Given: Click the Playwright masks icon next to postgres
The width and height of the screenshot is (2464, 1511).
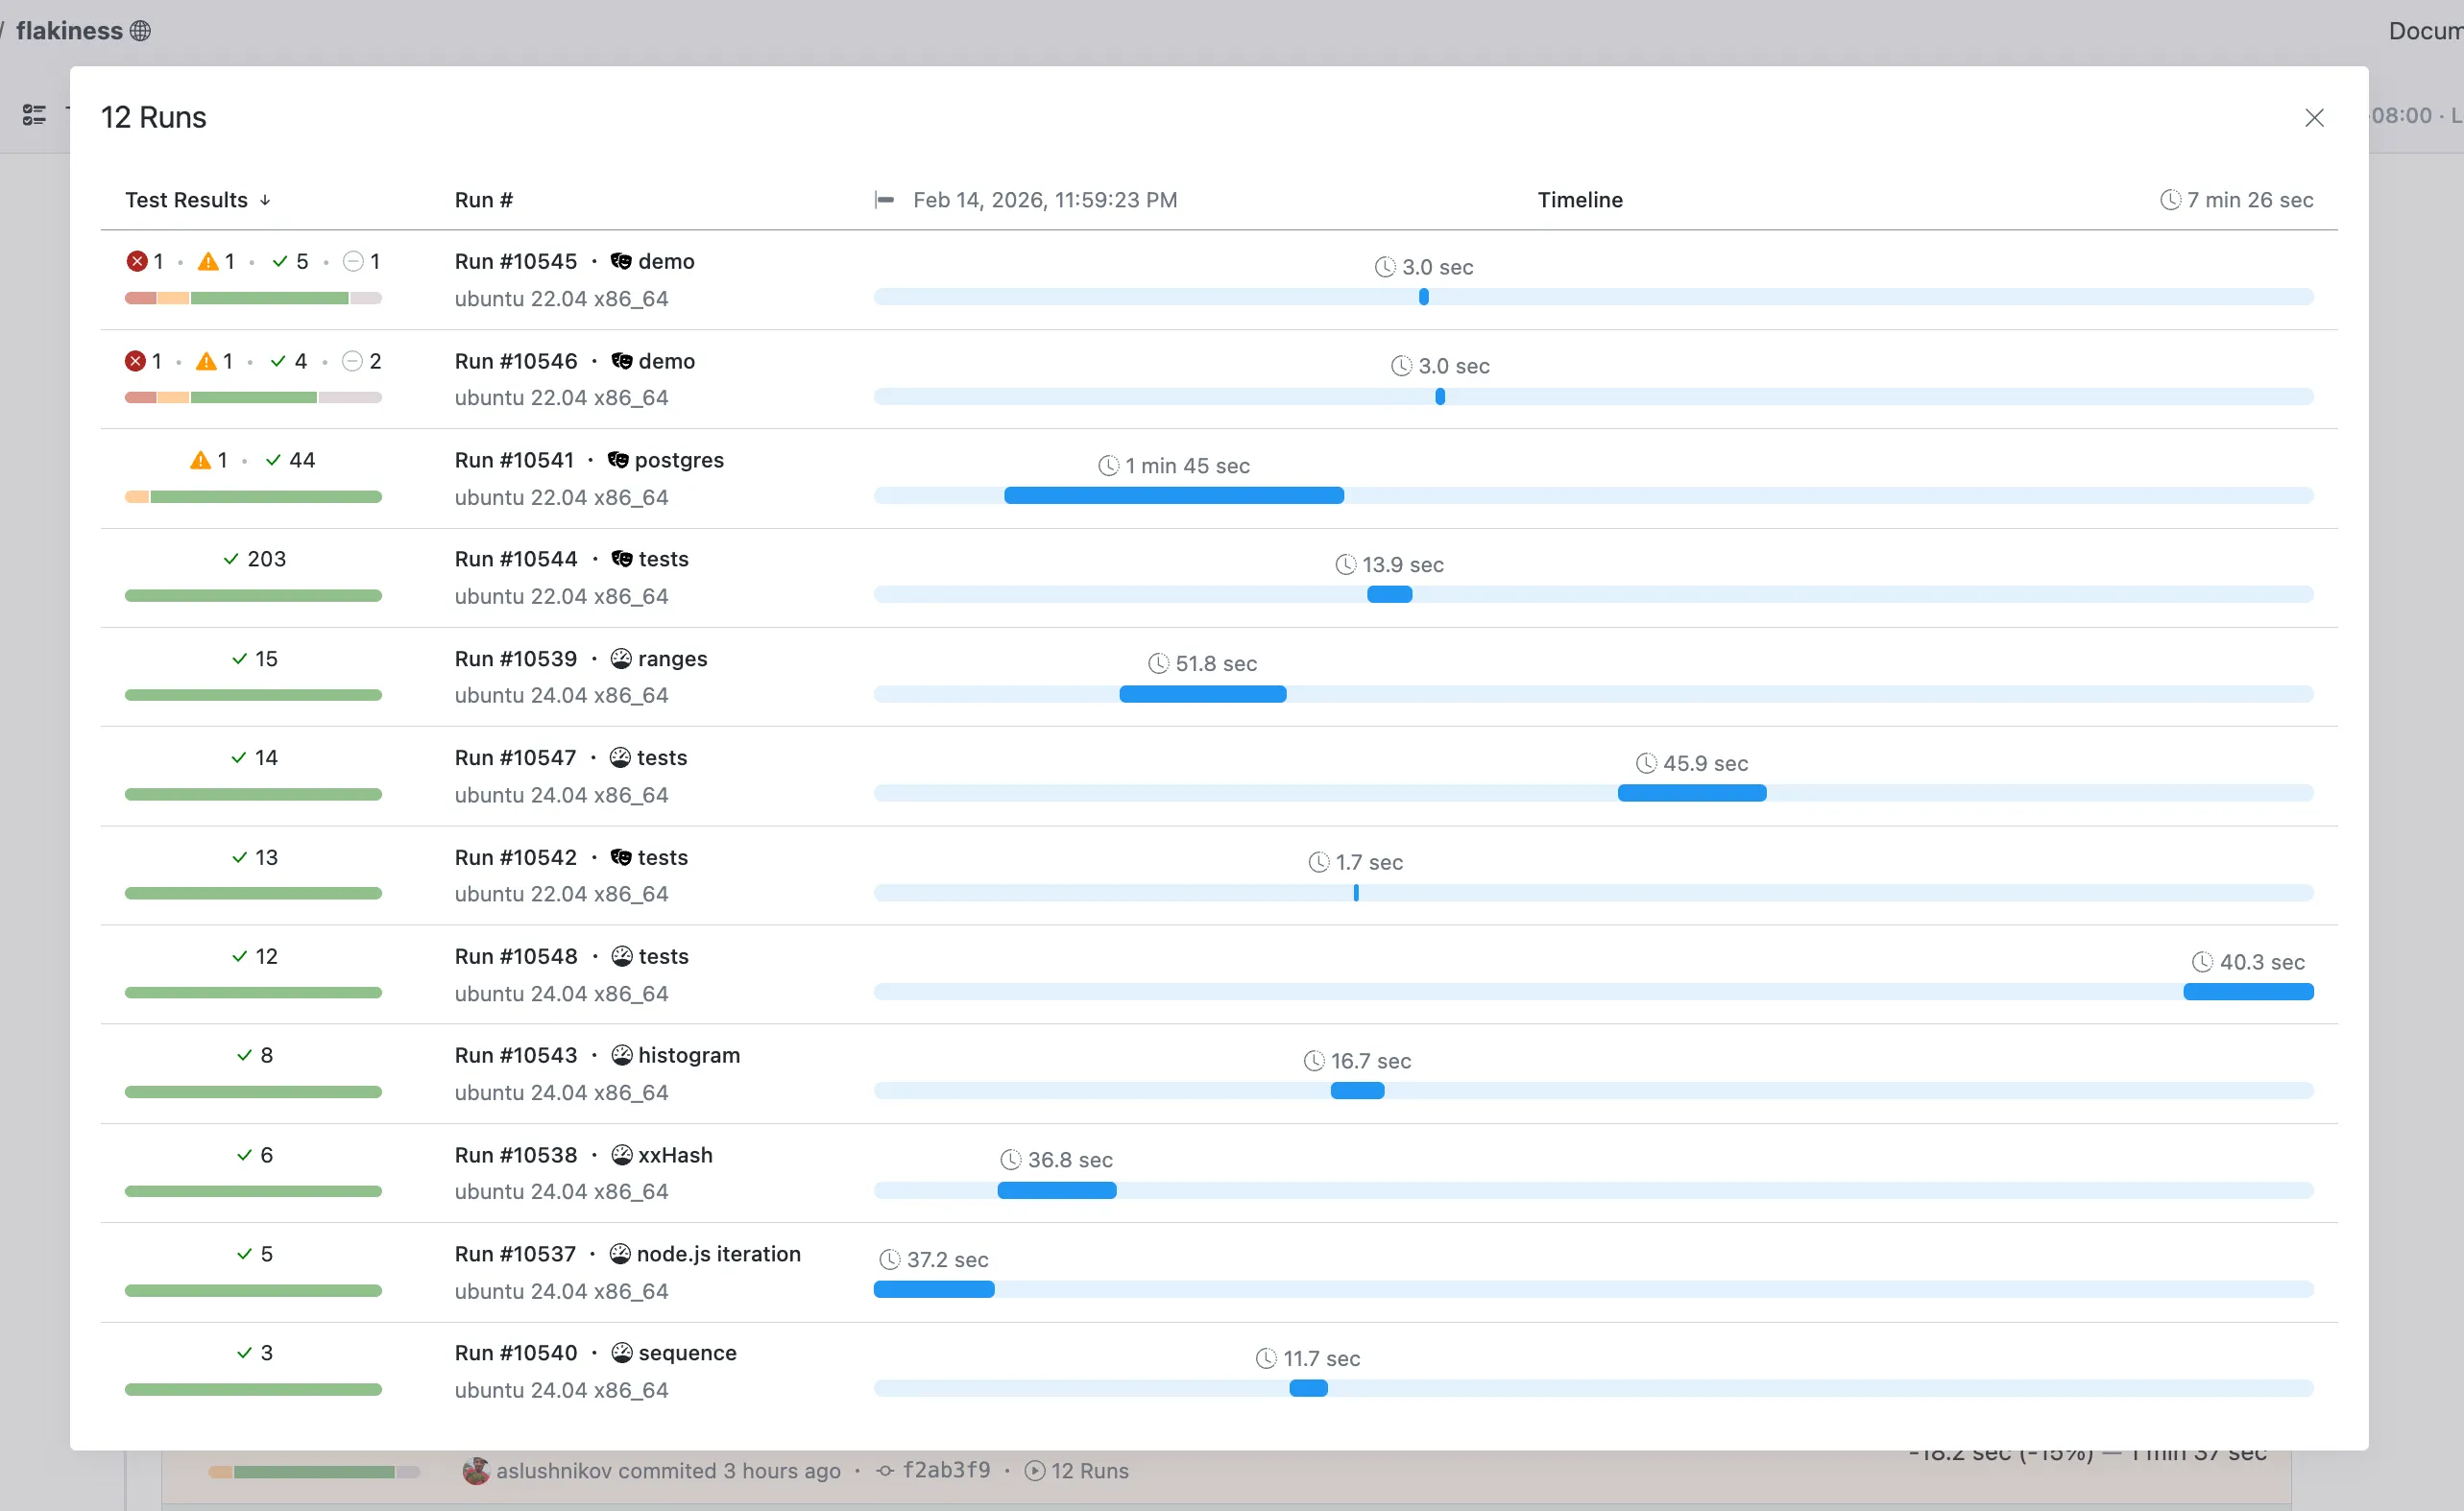Looking at the screenshot, I should click(618, 460).
